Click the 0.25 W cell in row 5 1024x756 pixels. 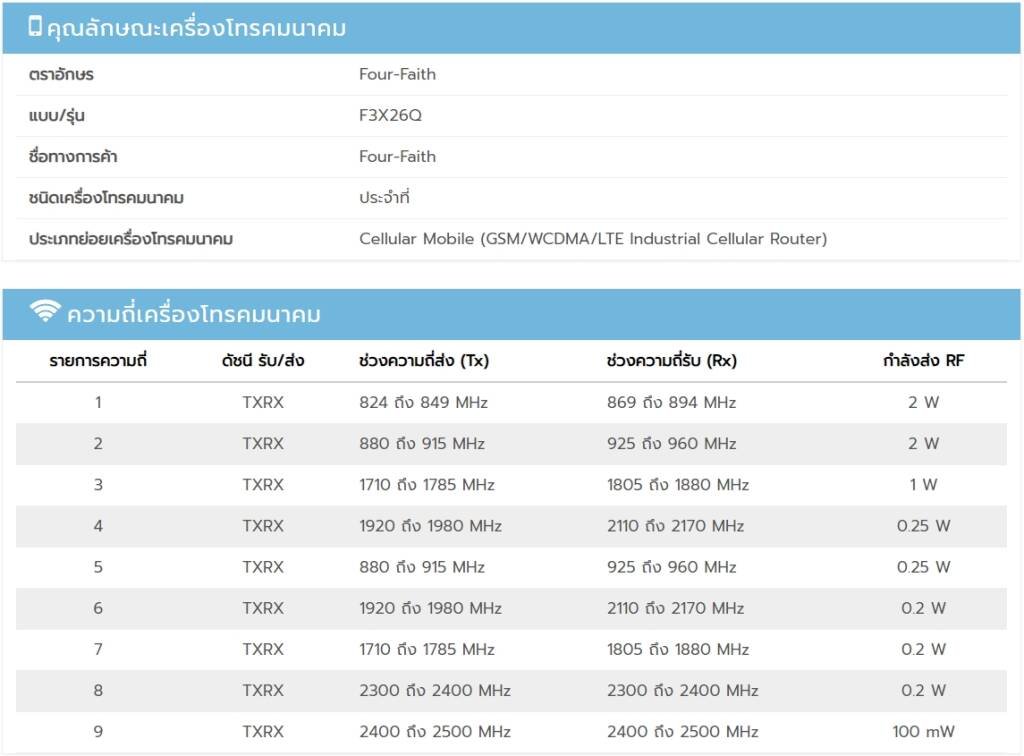pos(923,567)
